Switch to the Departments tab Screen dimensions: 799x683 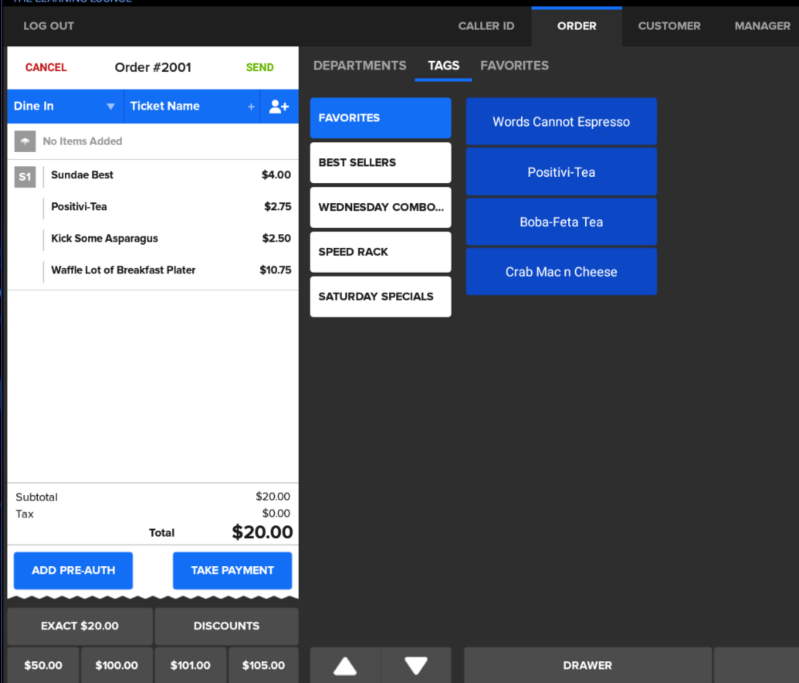tap(359, 66)
